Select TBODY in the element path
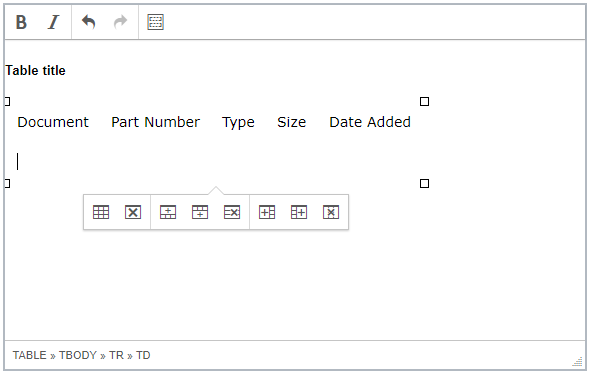 click(x=78, y=355)
